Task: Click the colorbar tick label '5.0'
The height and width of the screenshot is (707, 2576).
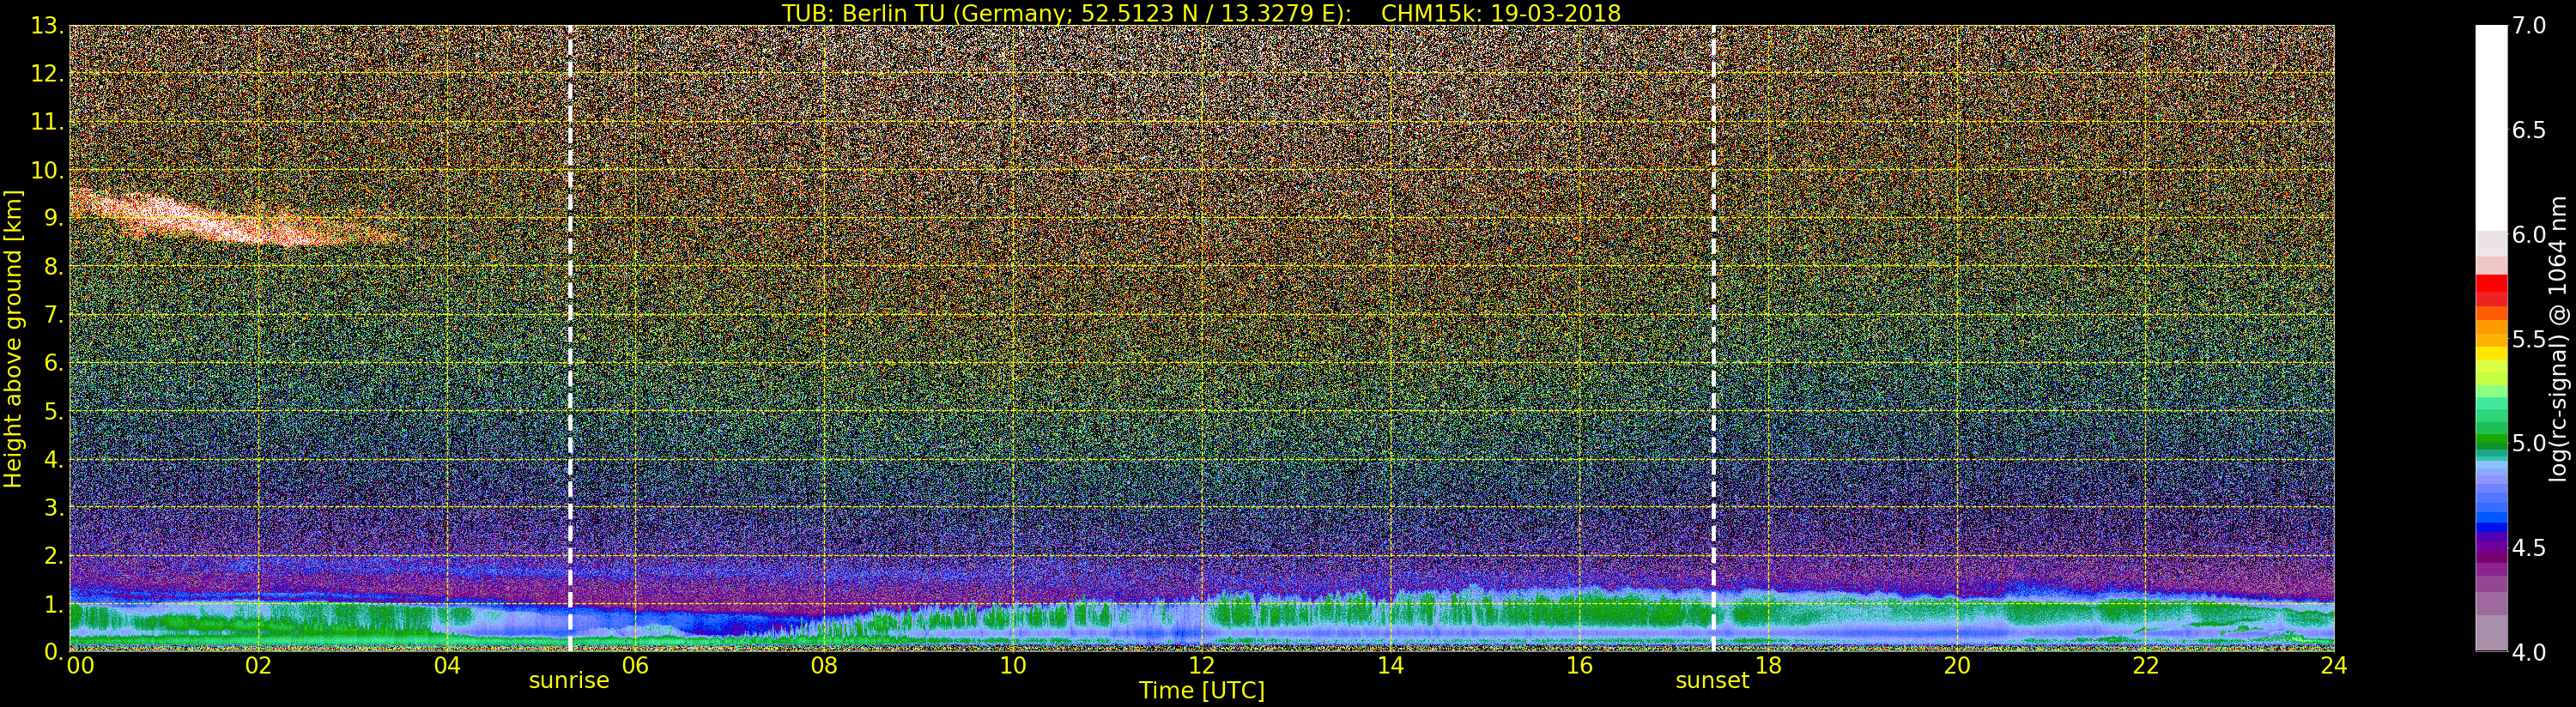Action: pos(2529,443)
